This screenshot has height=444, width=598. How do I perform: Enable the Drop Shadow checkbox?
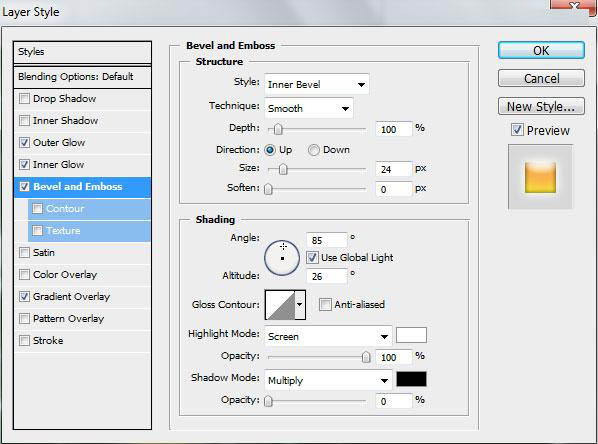tap(24, 98)
